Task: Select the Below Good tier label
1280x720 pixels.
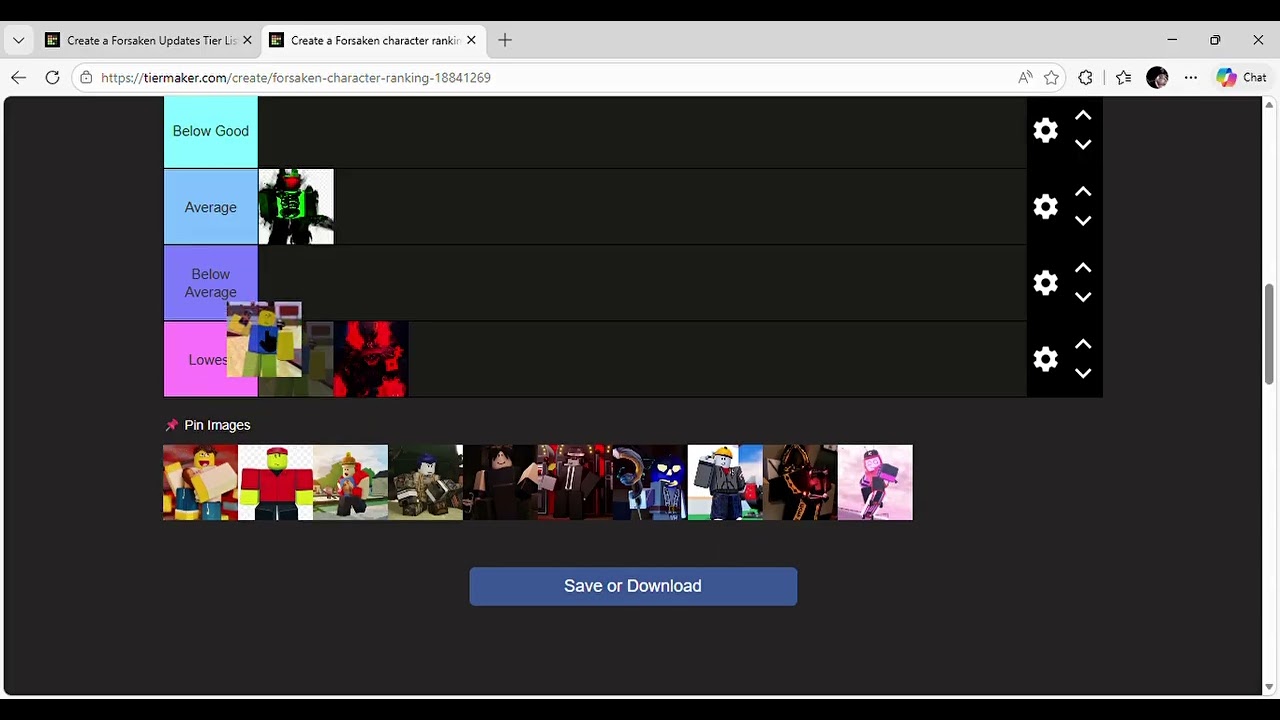Action: (x=210, y=131)
